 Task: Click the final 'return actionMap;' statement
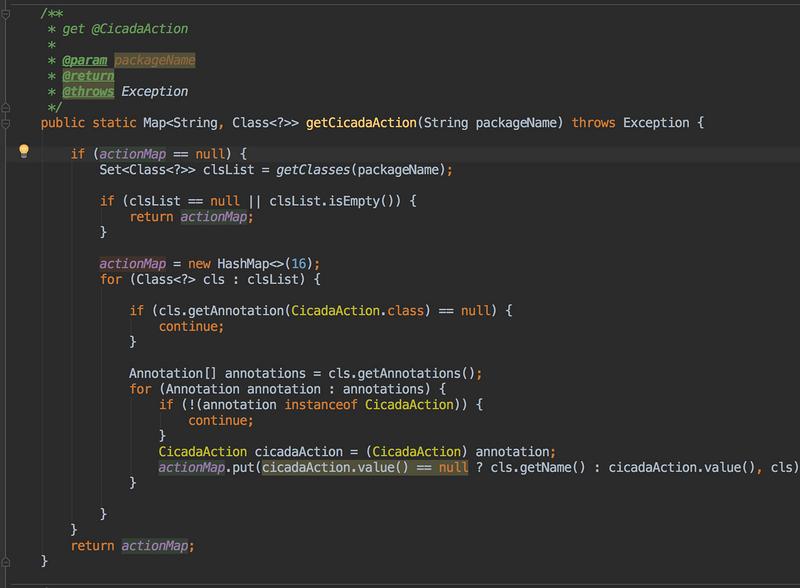[x=133, y=546]
